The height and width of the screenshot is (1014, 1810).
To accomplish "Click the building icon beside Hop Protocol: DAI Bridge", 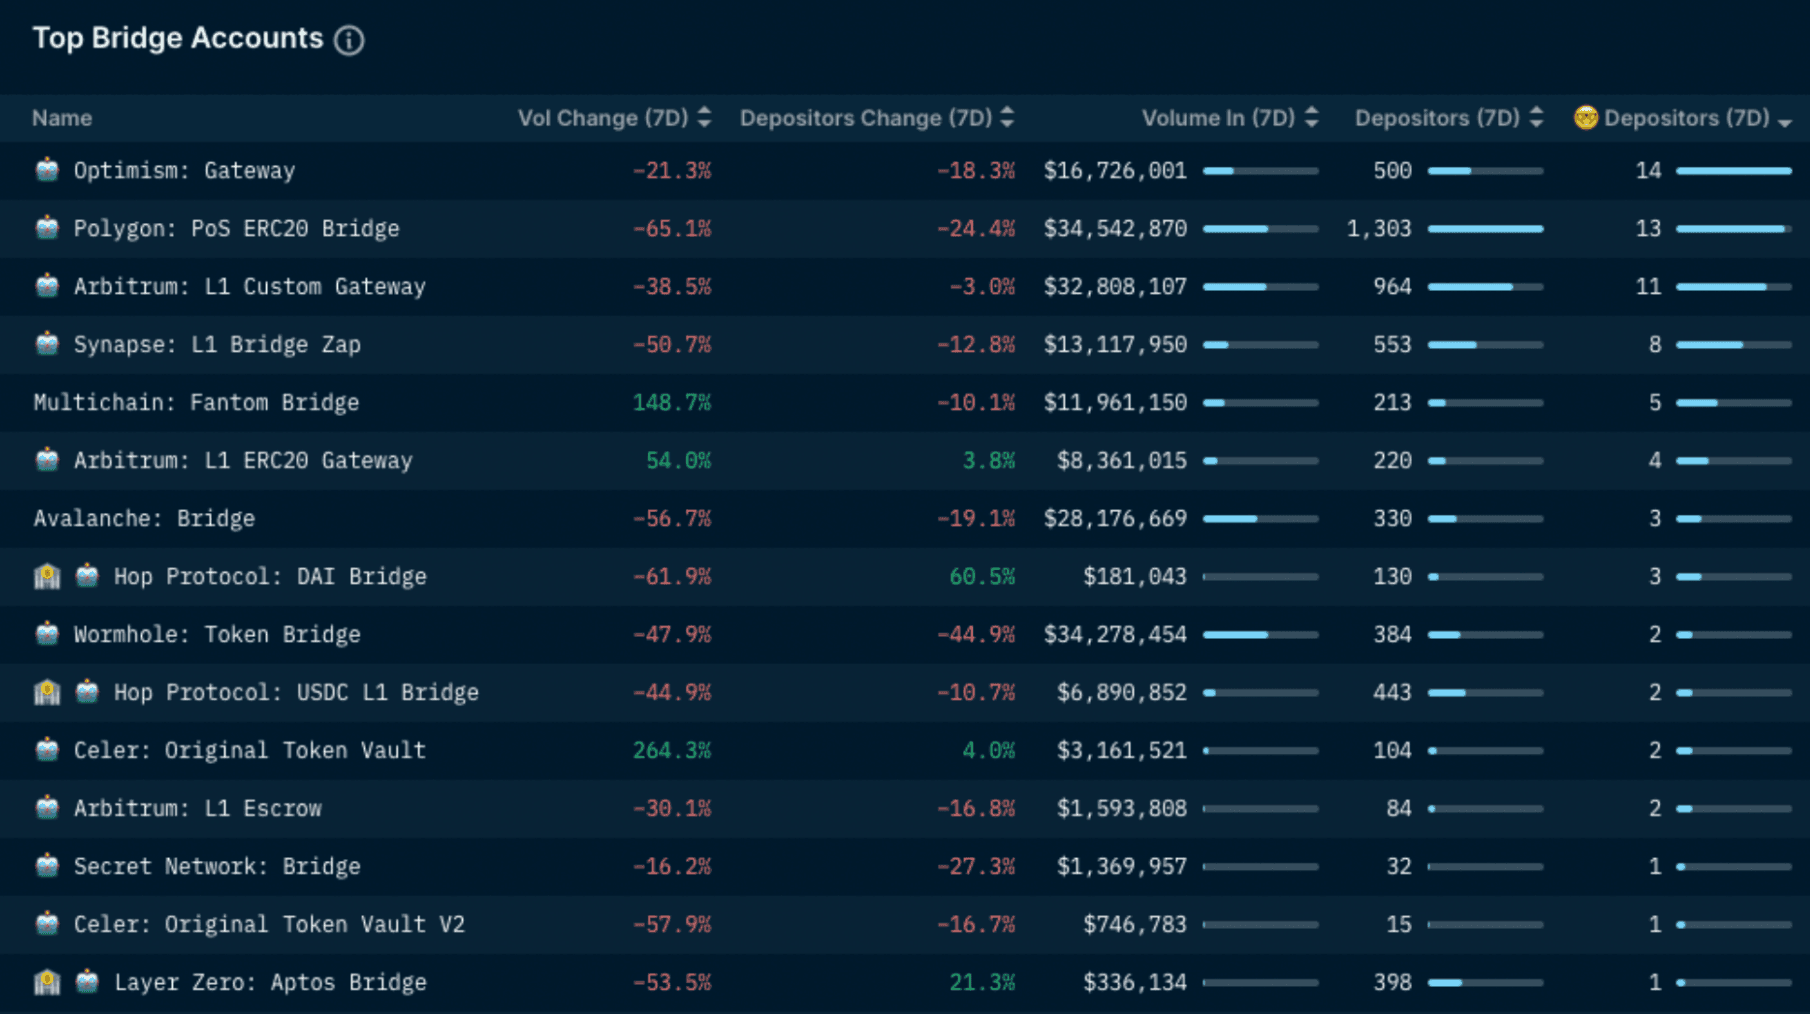I will click(x=47, y=576).
